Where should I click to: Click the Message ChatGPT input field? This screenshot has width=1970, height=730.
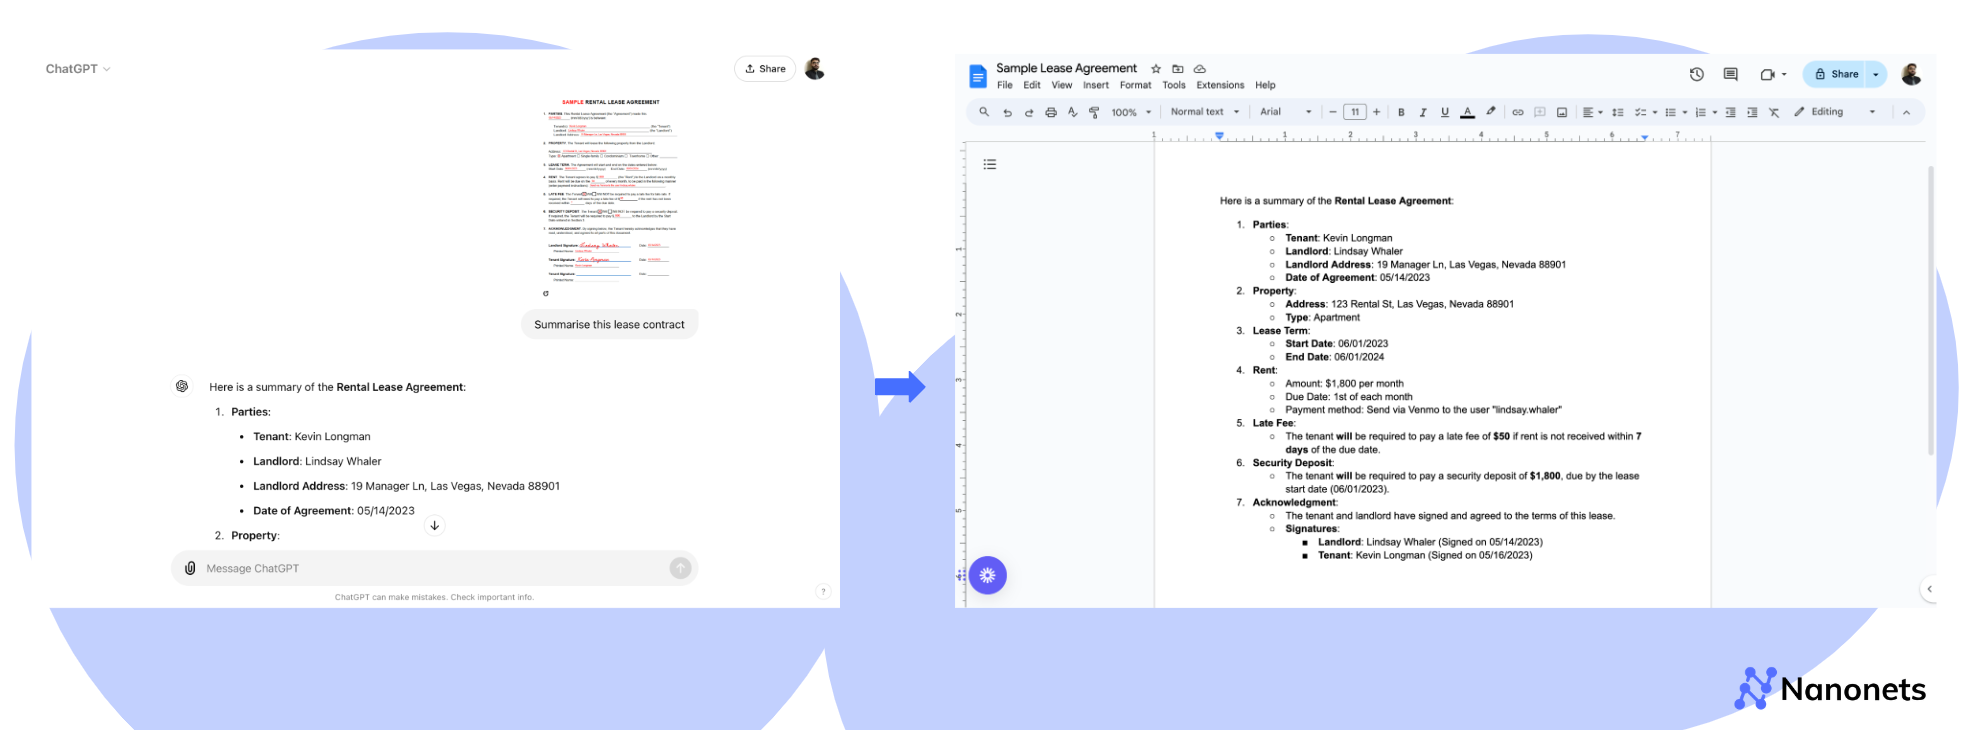click(434, 568)
